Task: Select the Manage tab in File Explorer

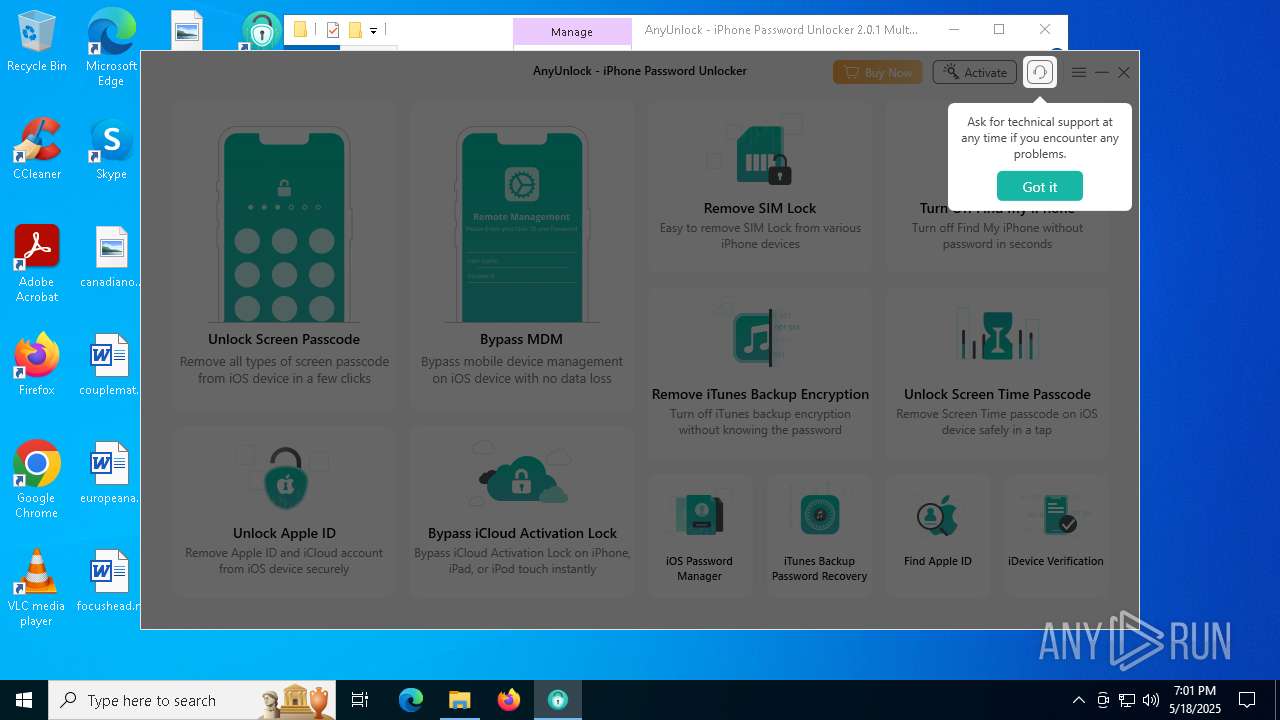Action: point(572,32)
